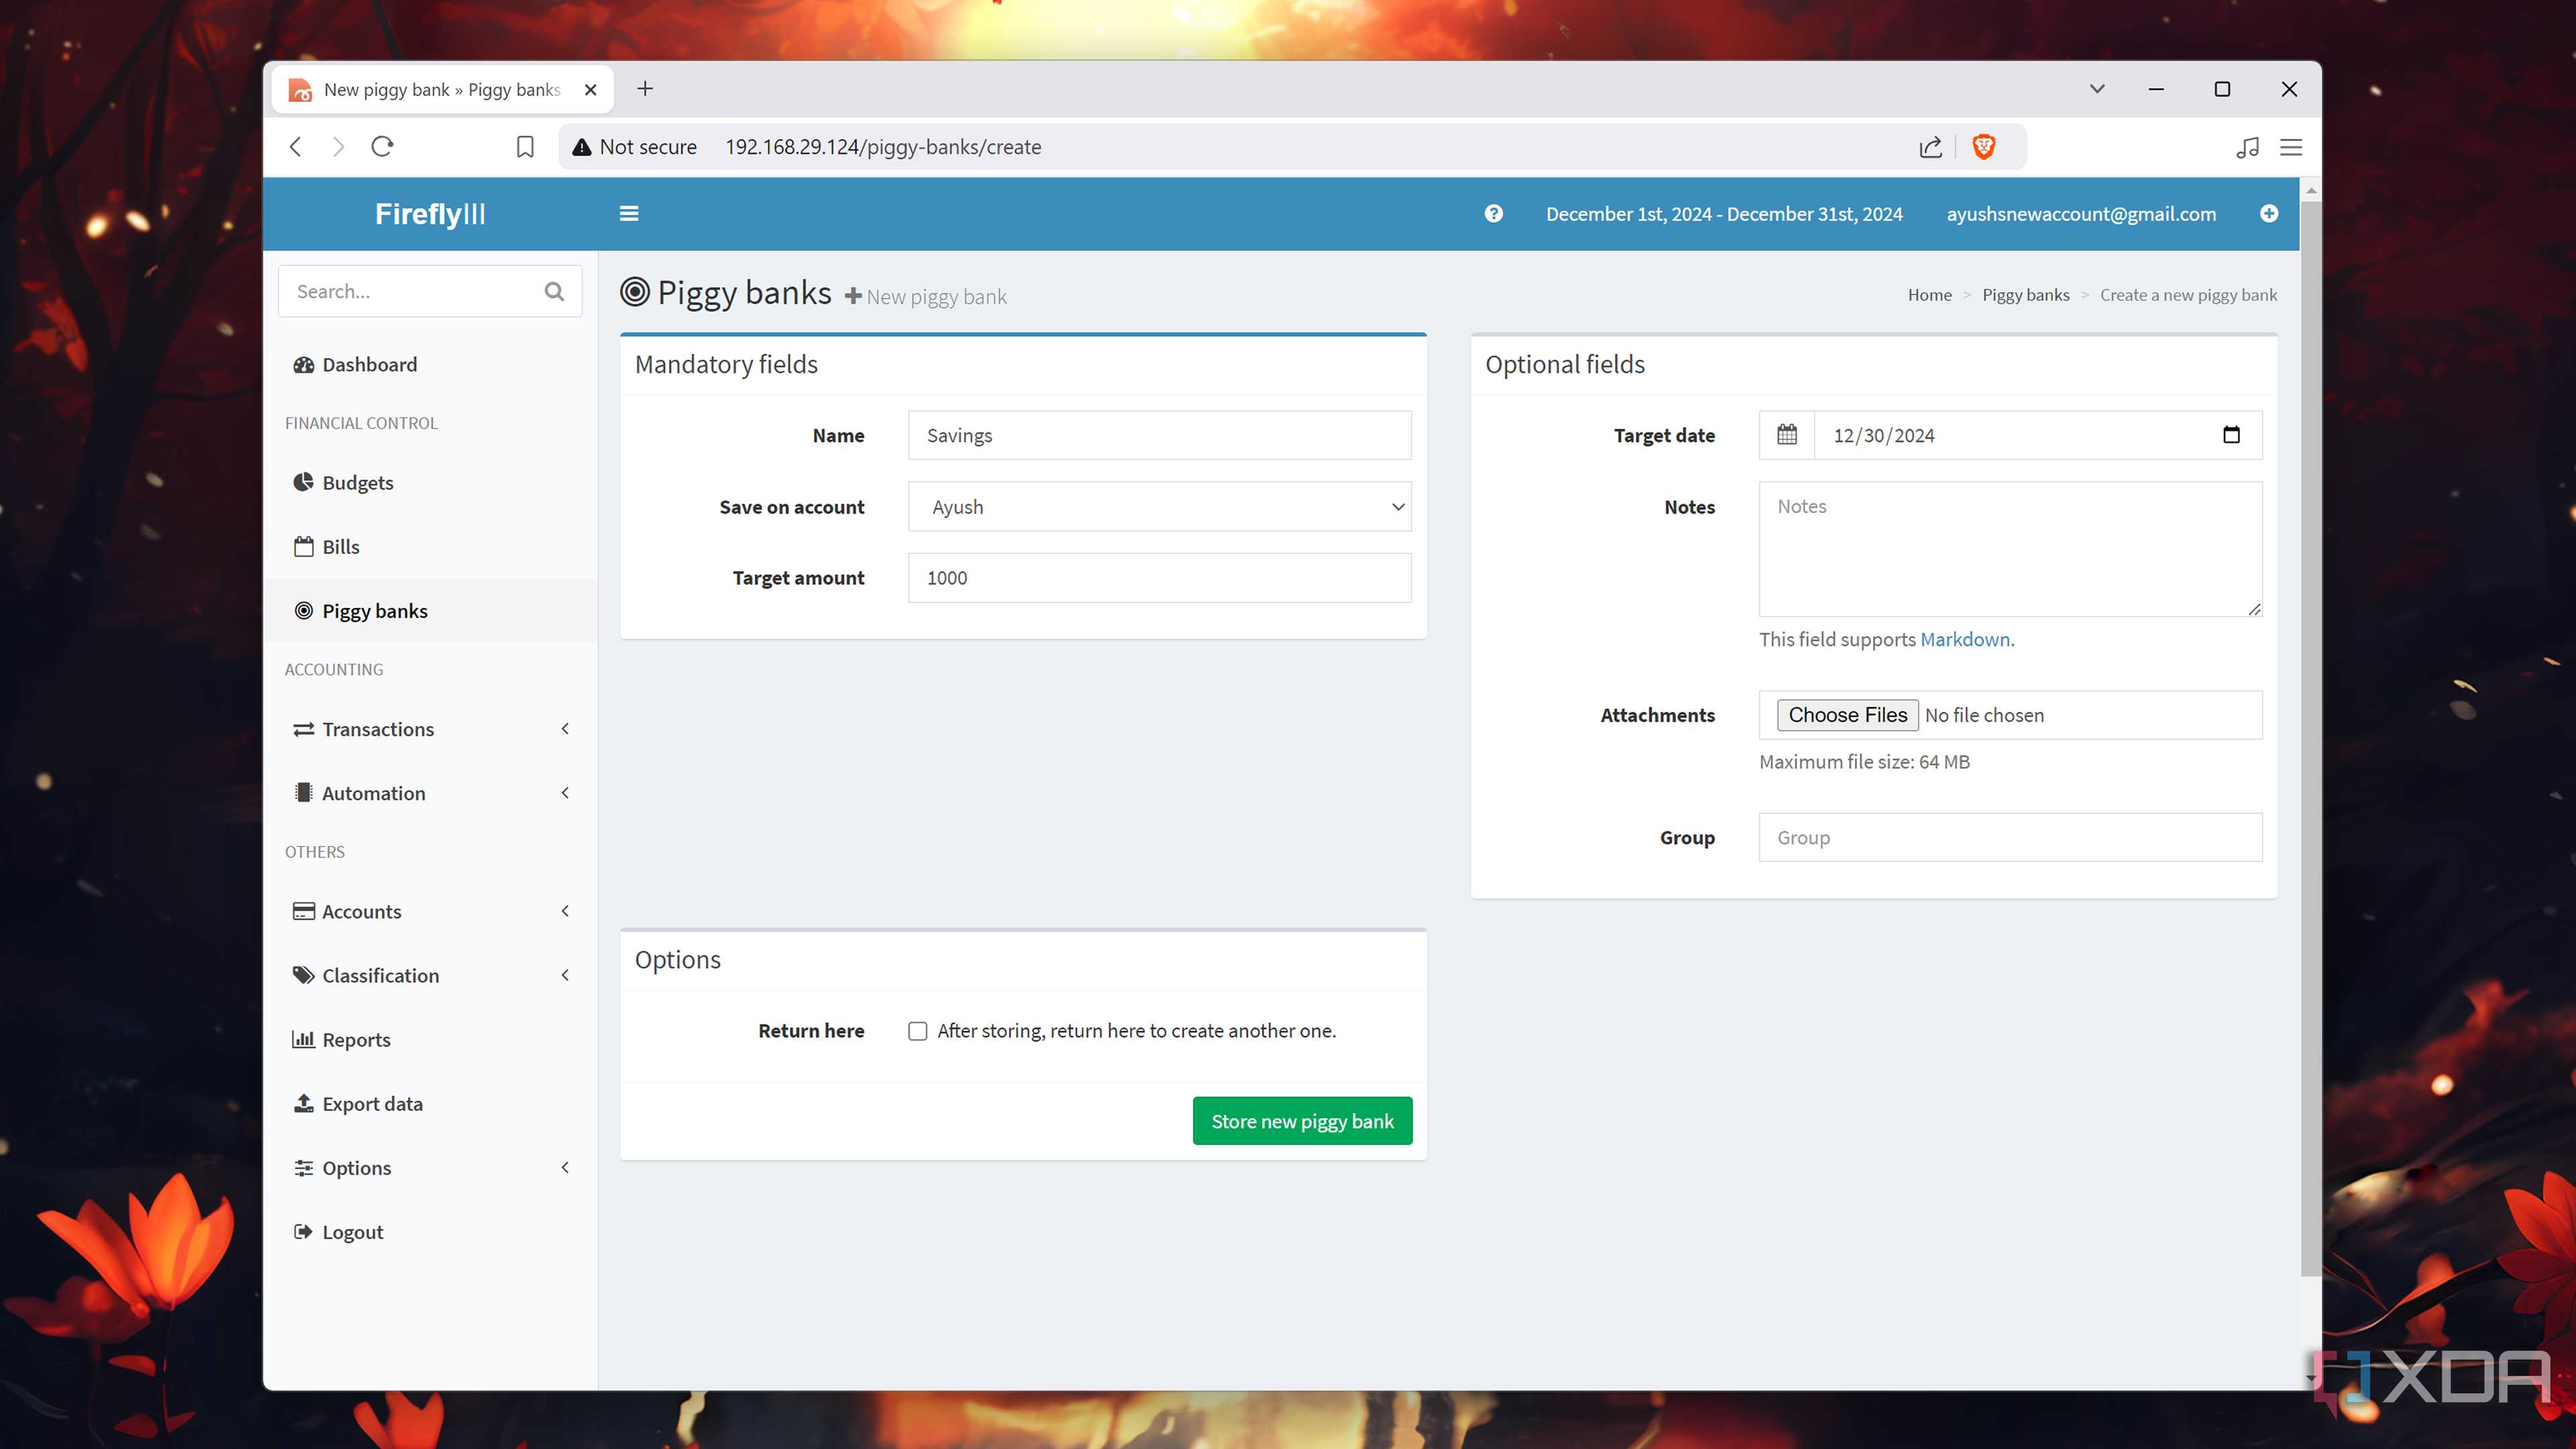
Task: Click the Name input field
Action: coord(1159,435)
